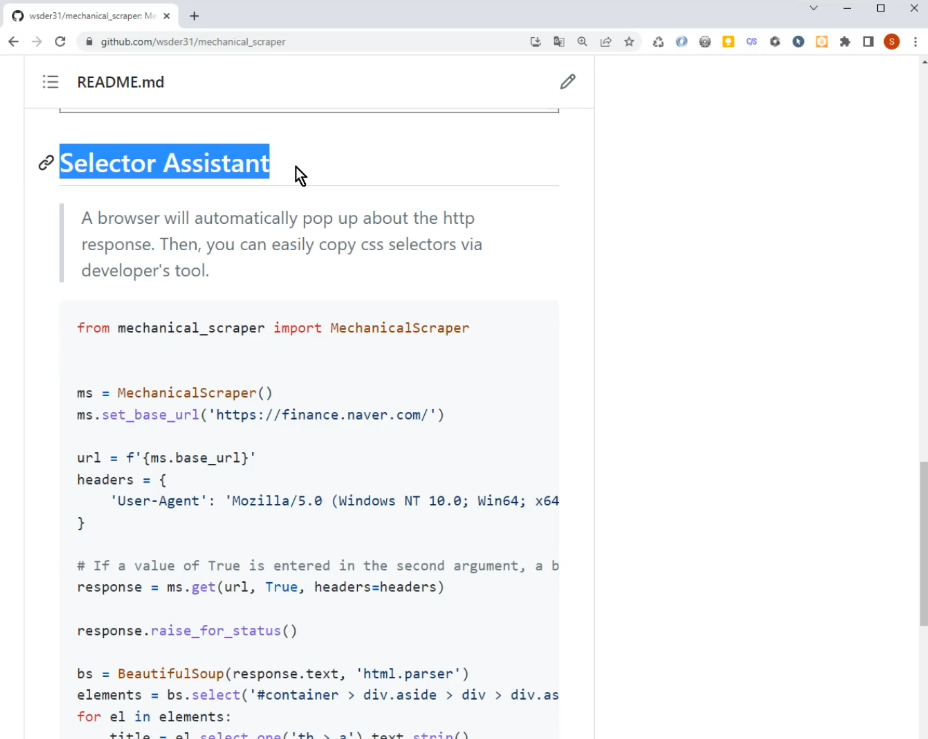Screen dimensions: 928x739
Task: Open README table of contents
Action: (x=50, y=82)
